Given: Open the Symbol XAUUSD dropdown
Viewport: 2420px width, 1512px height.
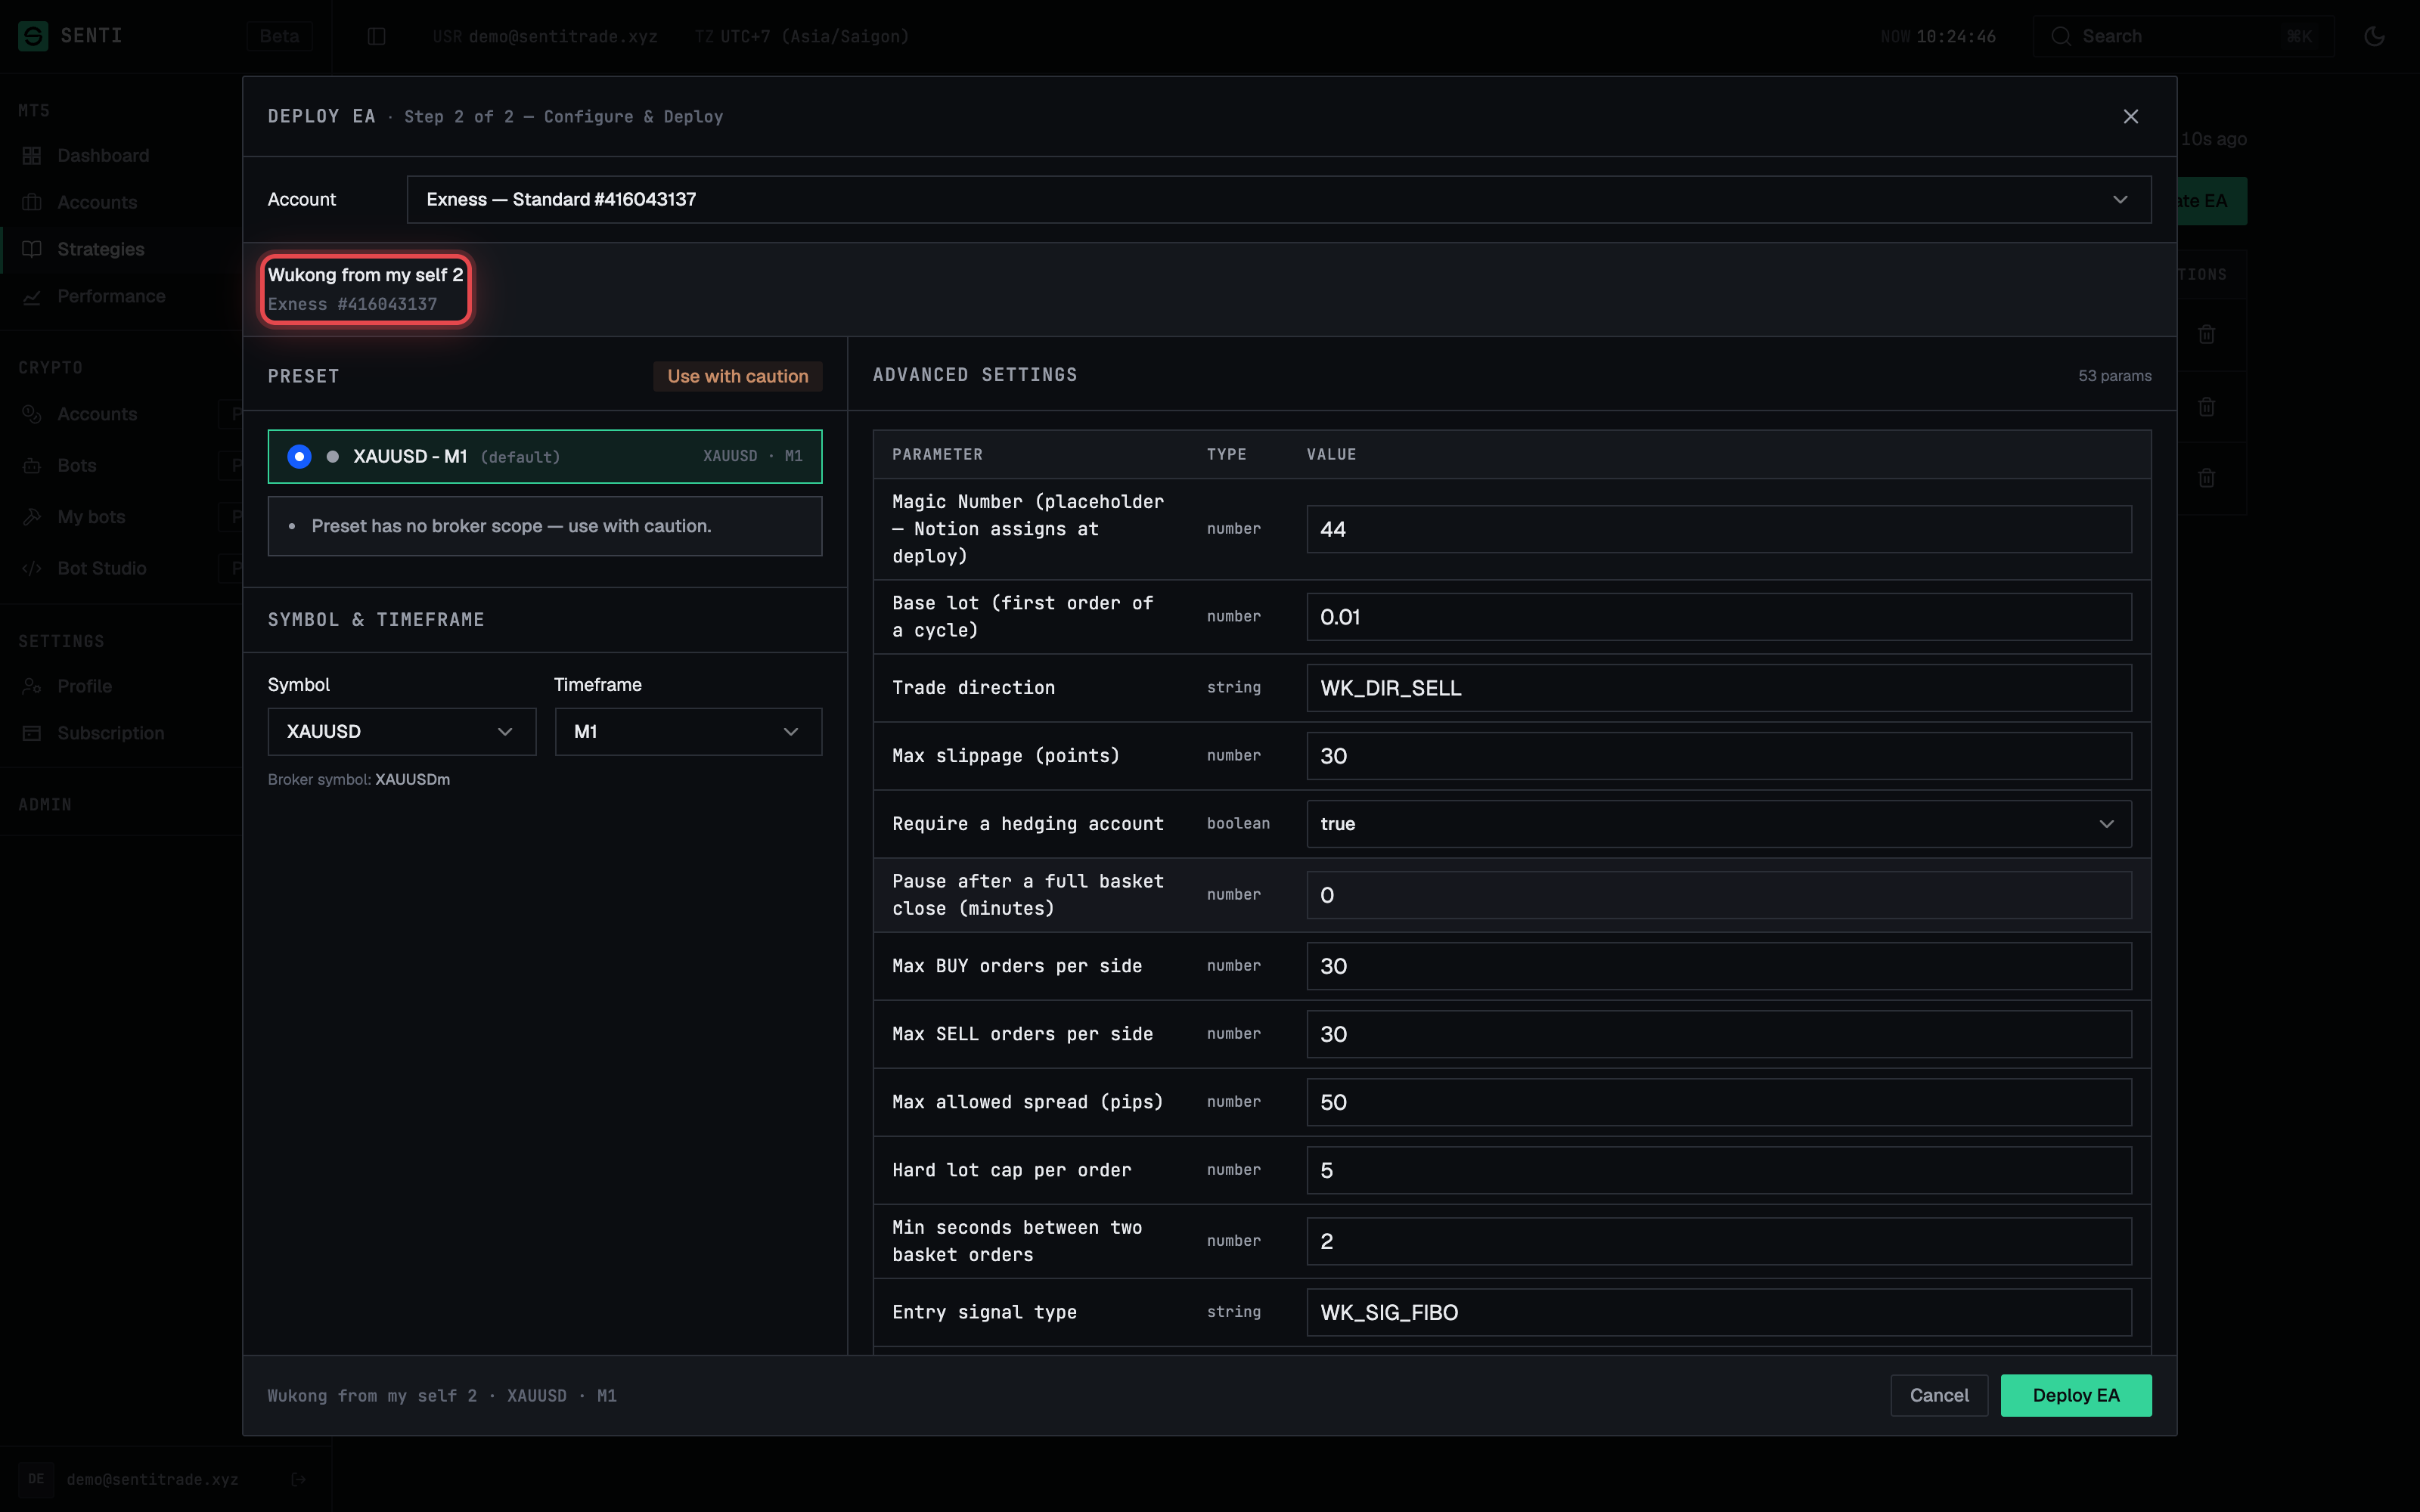Looking at the screenshot, I should 401,731.
